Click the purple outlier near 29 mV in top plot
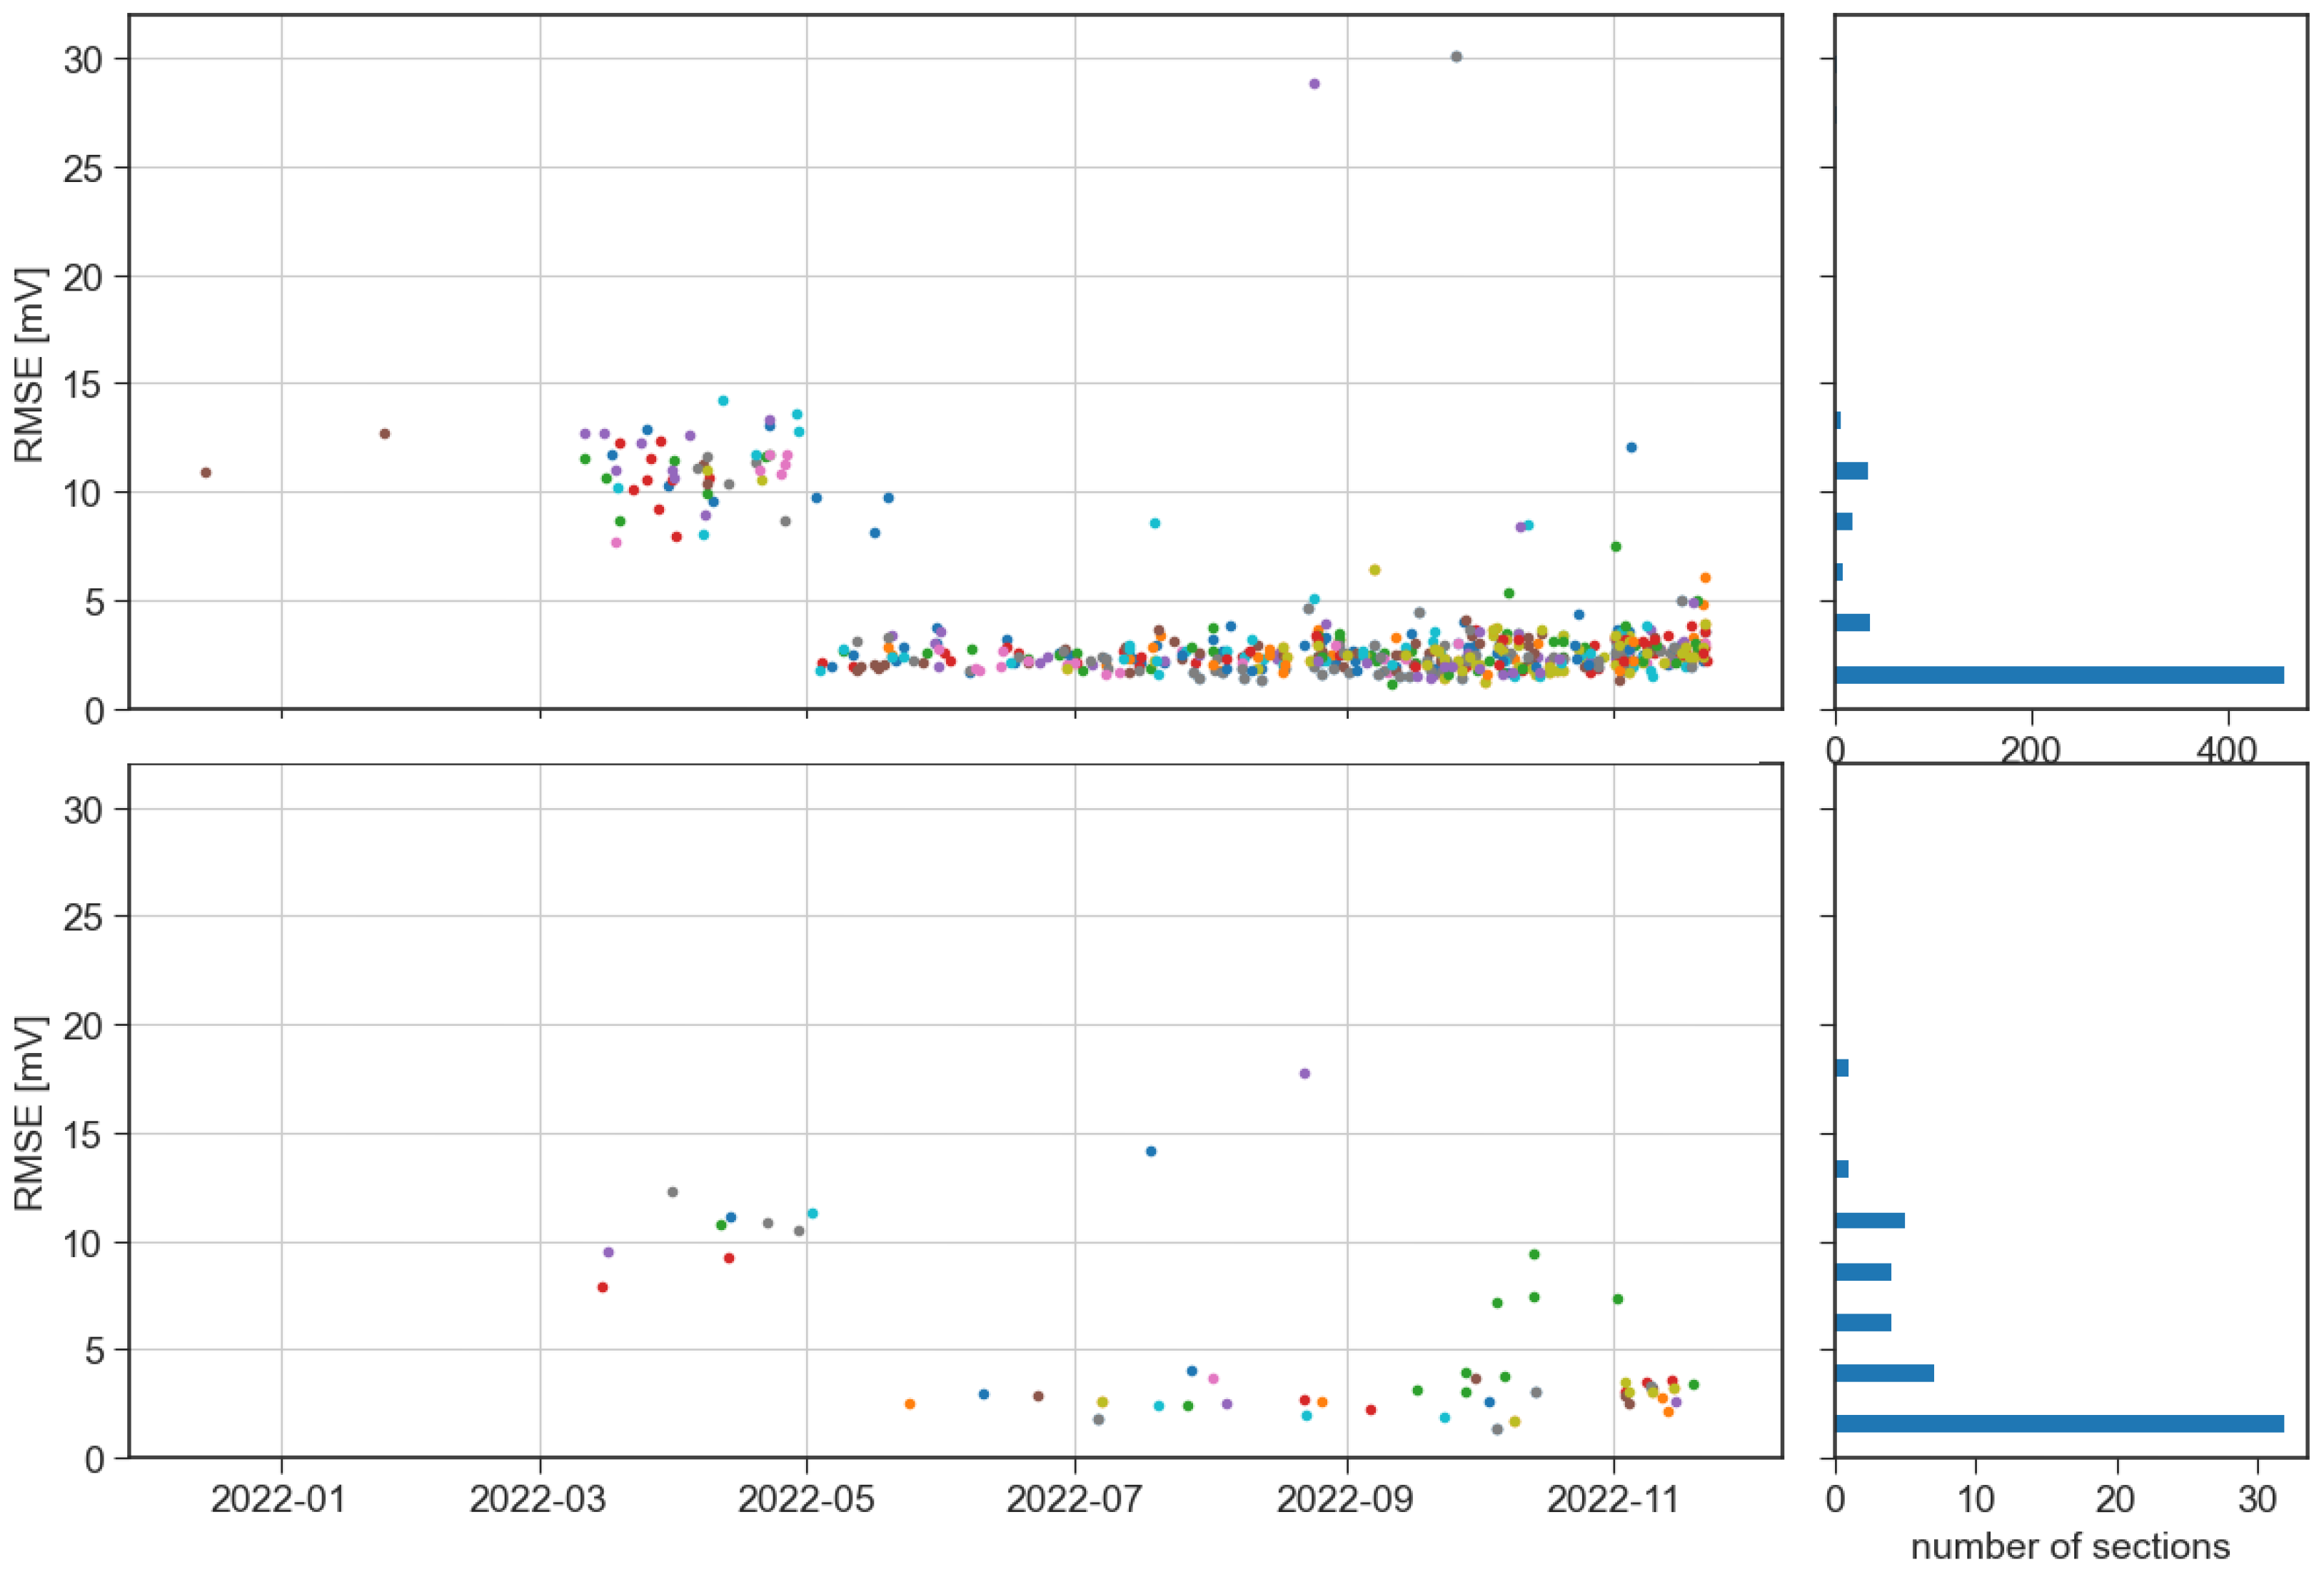Screen dimensions: 2324x1577 pos(1314,84)
